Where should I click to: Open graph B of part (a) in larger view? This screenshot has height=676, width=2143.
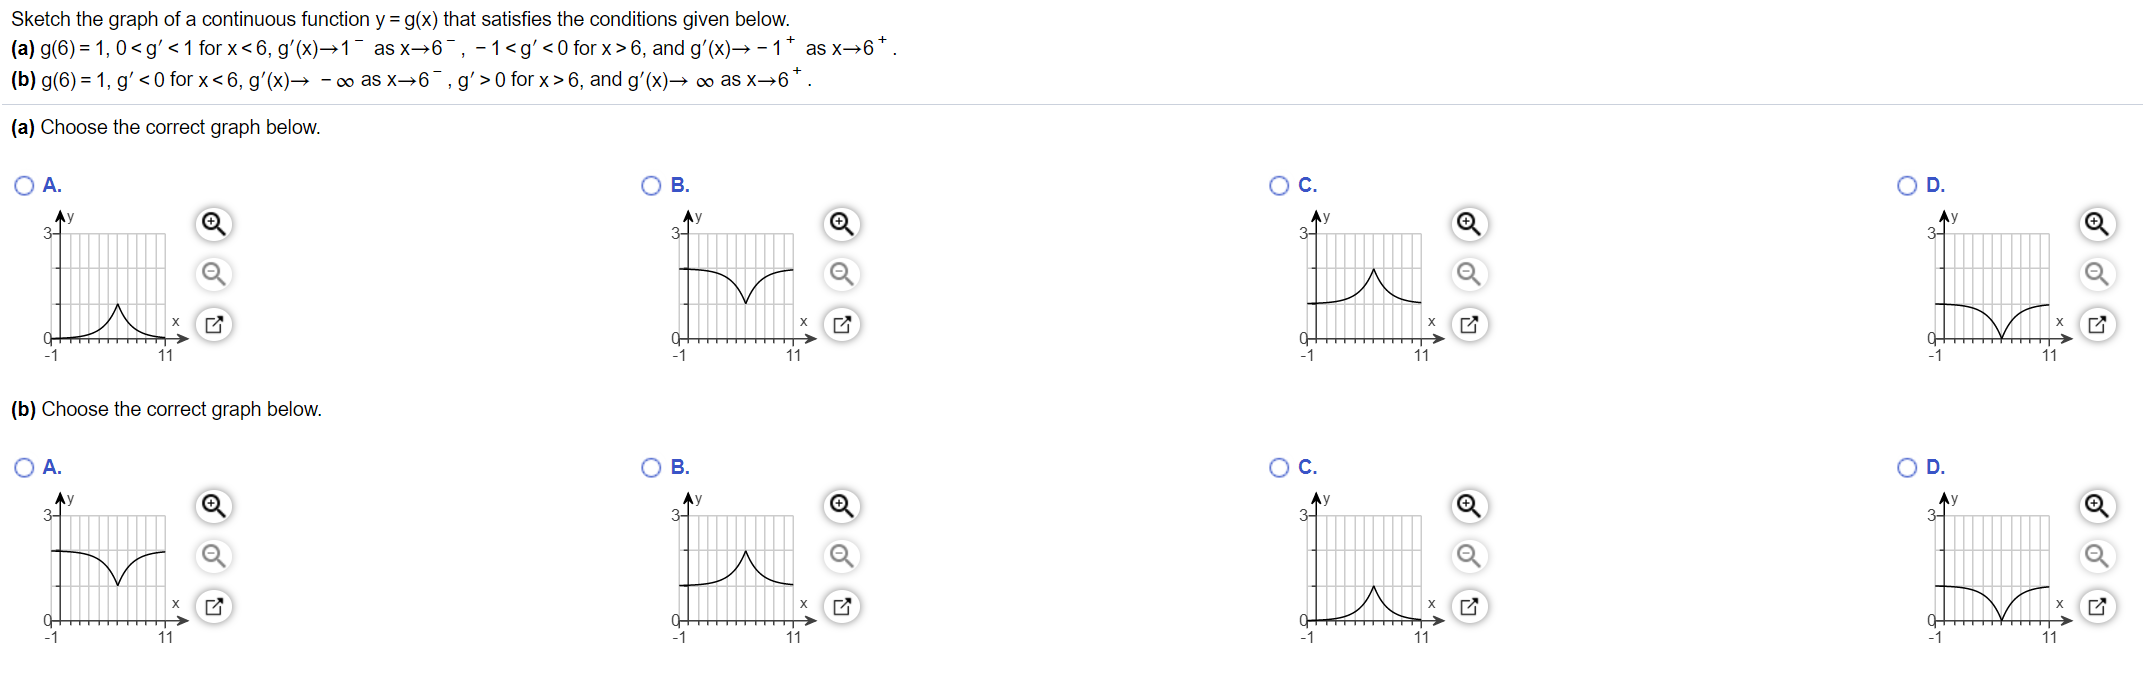coord(841,325)
